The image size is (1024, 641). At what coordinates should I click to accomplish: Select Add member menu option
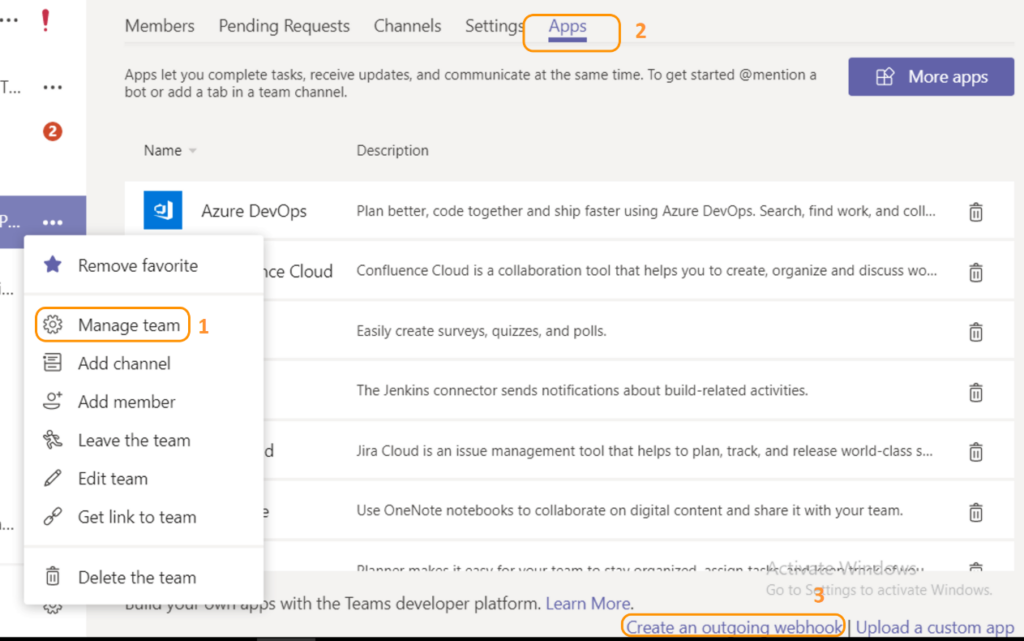(x=127, y=401)
